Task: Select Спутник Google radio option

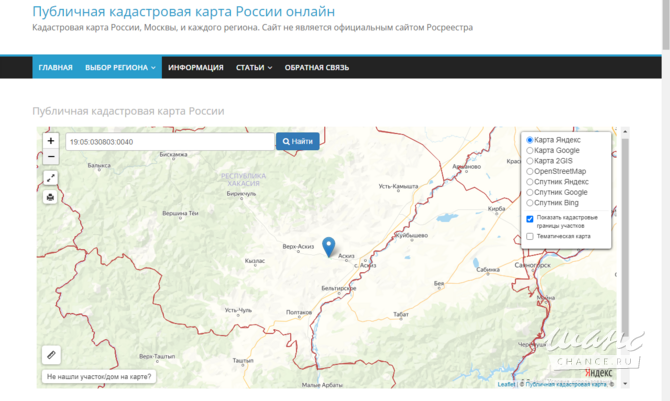Action: [529, 192]
